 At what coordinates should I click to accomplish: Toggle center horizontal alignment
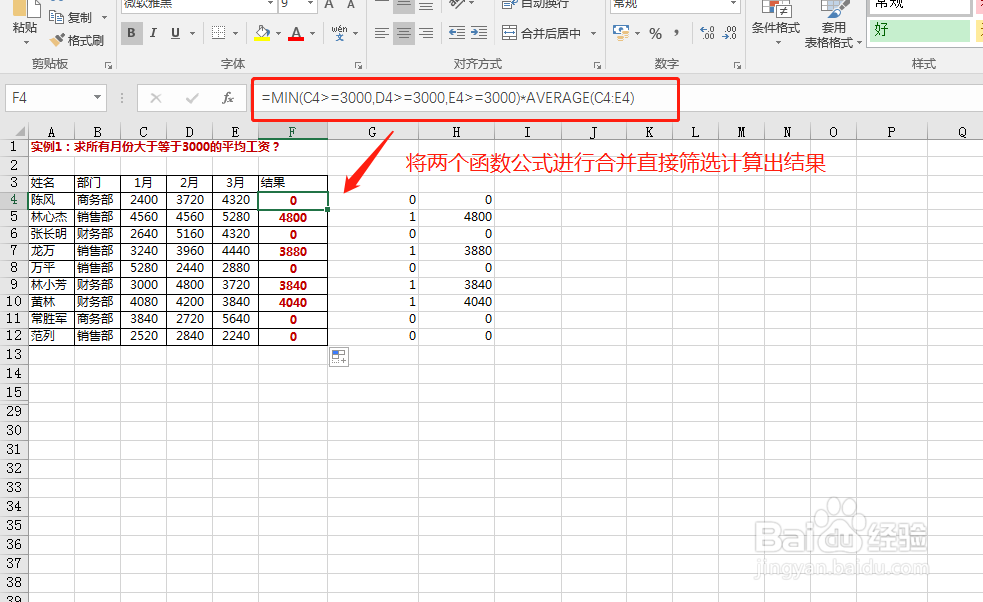[404, 33]
